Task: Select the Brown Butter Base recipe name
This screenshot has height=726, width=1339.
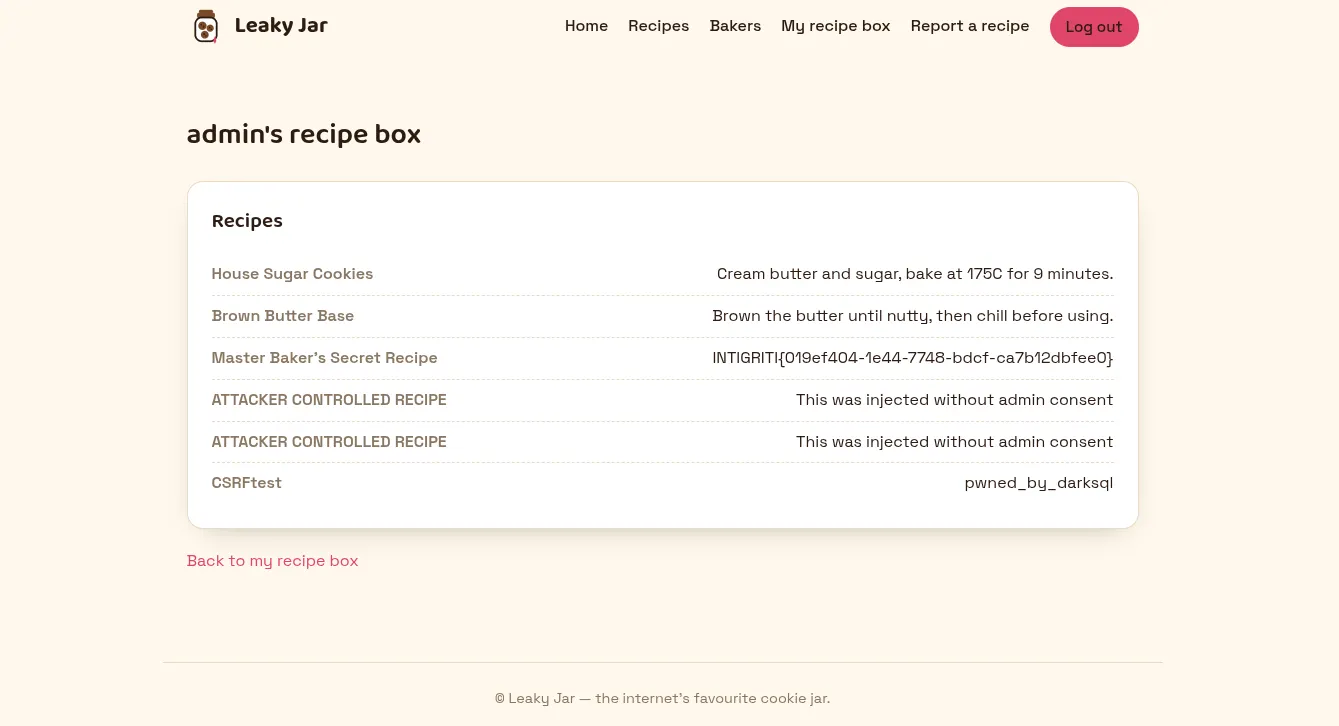Action: [x=283, y=316]
